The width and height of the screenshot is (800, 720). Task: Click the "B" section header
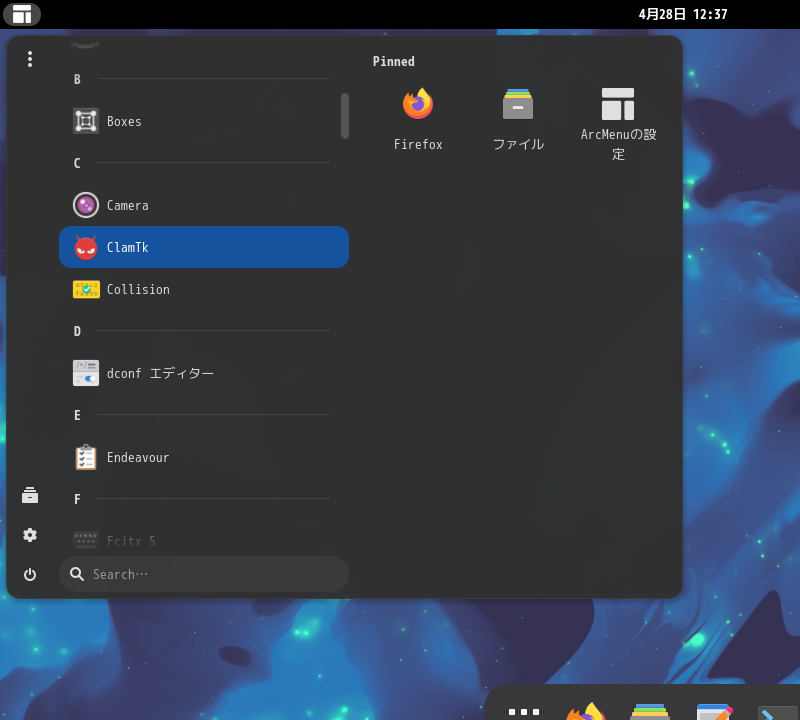[x=77, y=79]
